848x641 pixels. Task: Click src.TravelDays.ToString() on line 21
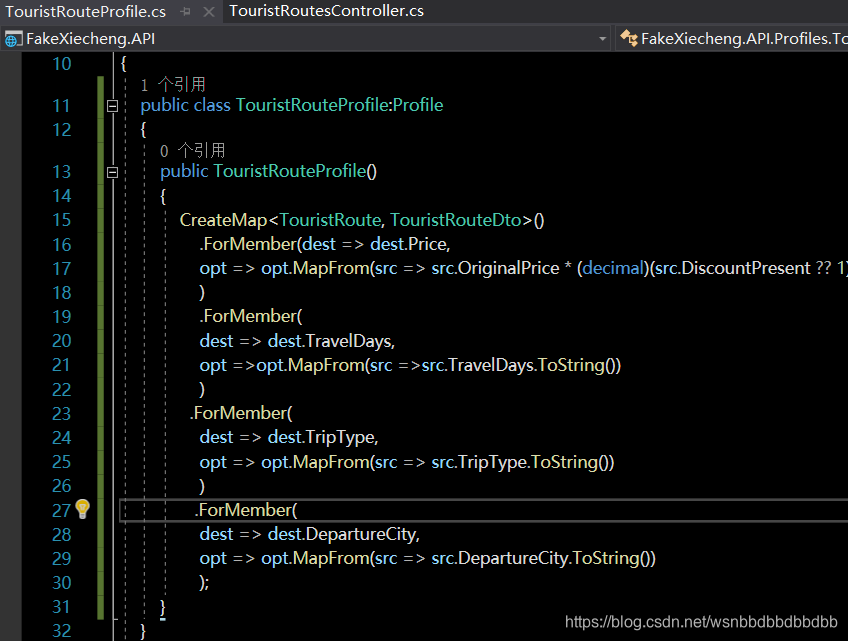pos(519,365)
